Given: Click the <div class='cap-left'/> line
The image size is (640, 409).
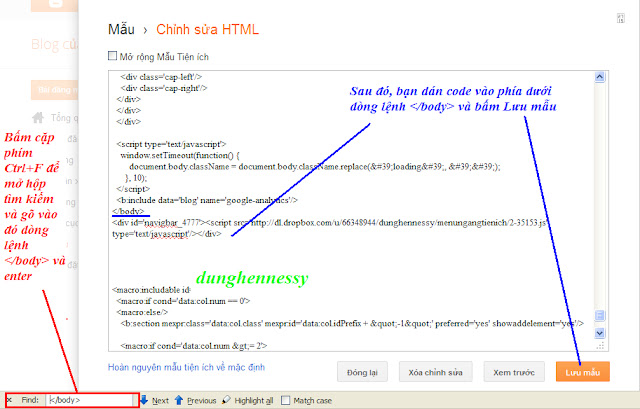Looking at the screenshot, I should point(161,77).
